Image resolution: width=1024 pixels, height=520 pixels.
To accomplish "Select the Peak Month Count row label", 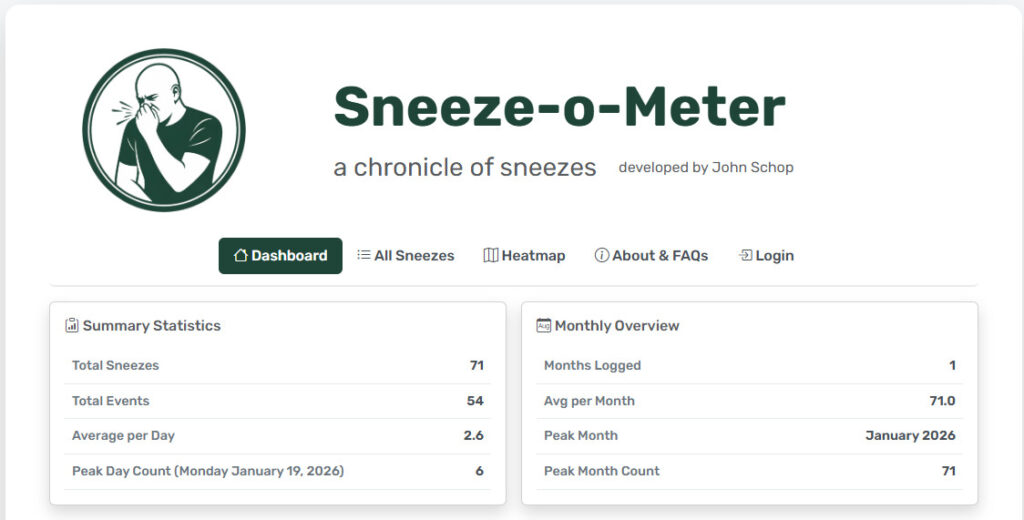I will coord(601,470).
